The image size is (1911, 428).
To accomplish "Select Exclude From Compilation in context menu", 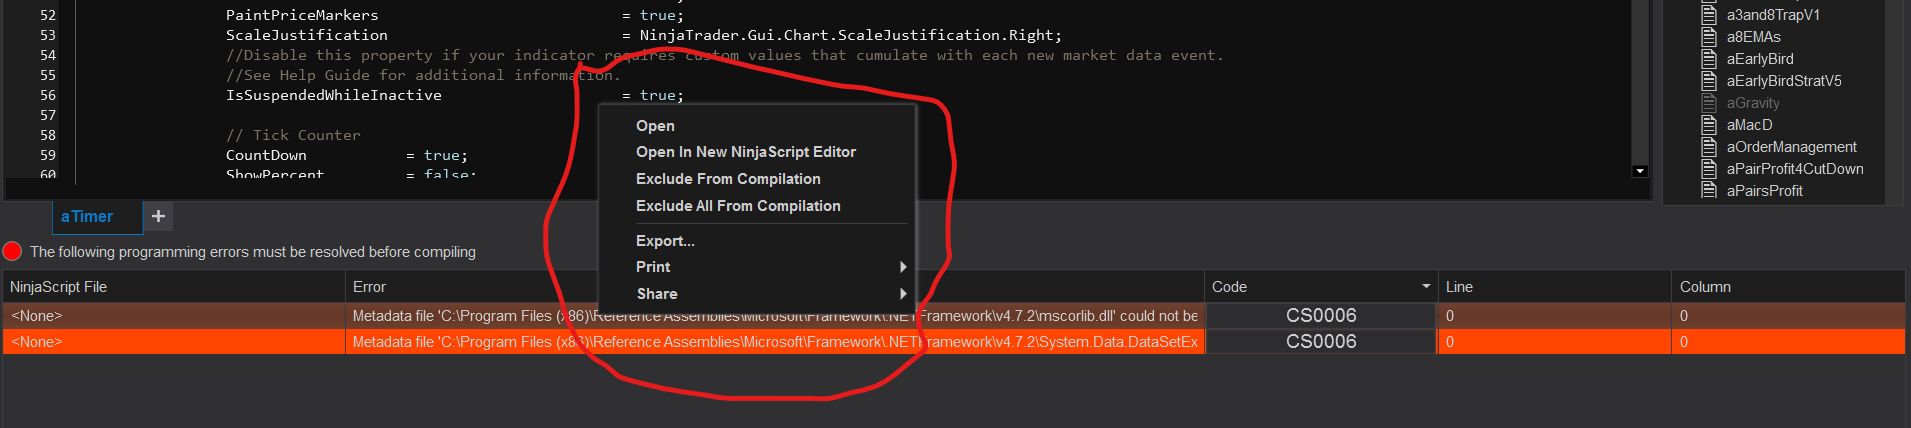I will tap(728, 179).
